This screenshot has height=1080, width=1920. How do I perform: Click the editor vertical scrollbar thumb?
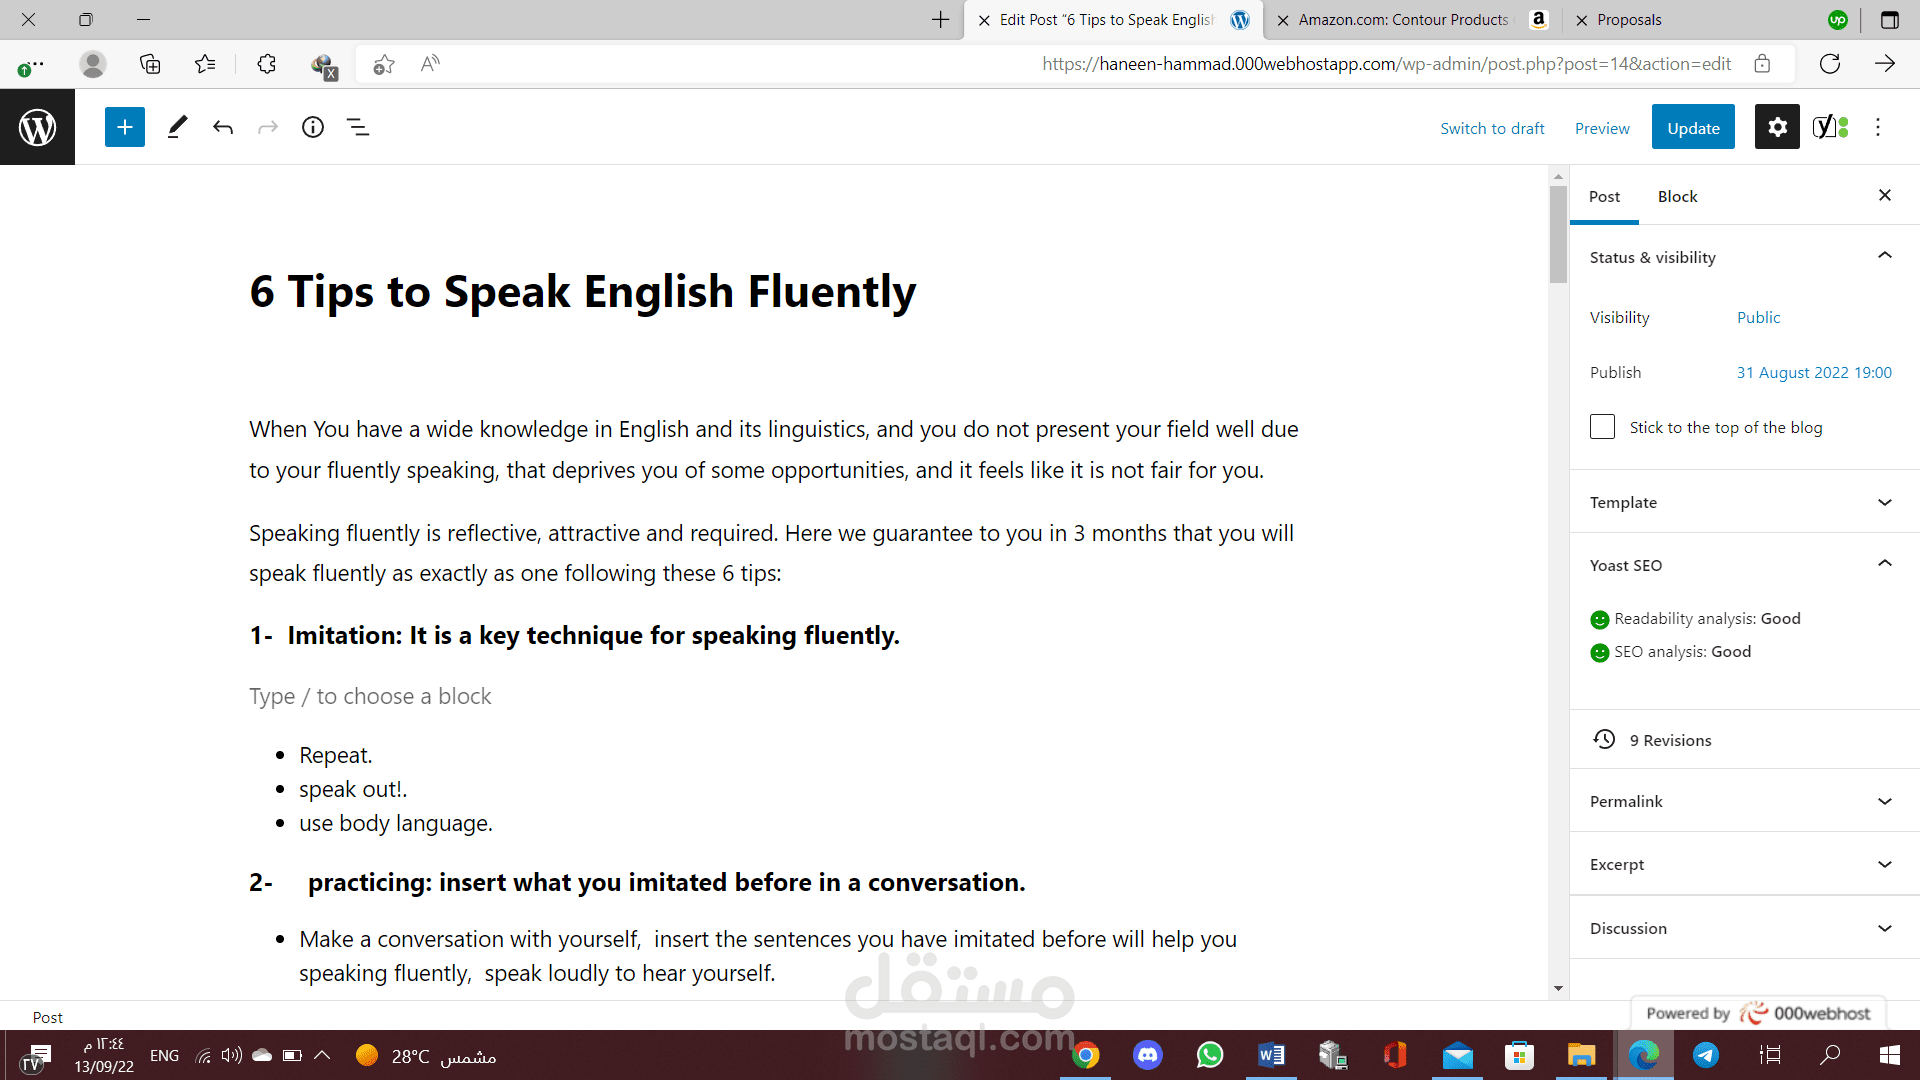click(x=1558, y=233)
